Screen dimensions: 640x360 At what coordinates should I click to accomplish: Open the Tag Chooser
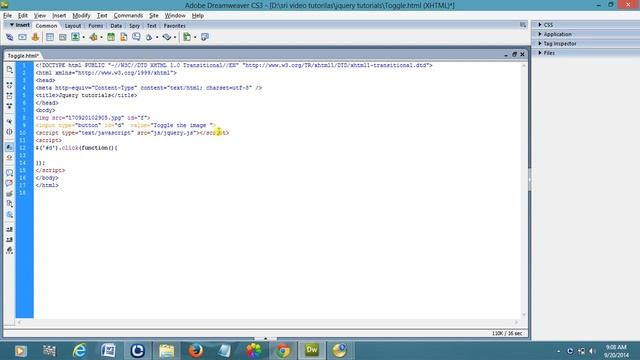click(x=205, y=37)
